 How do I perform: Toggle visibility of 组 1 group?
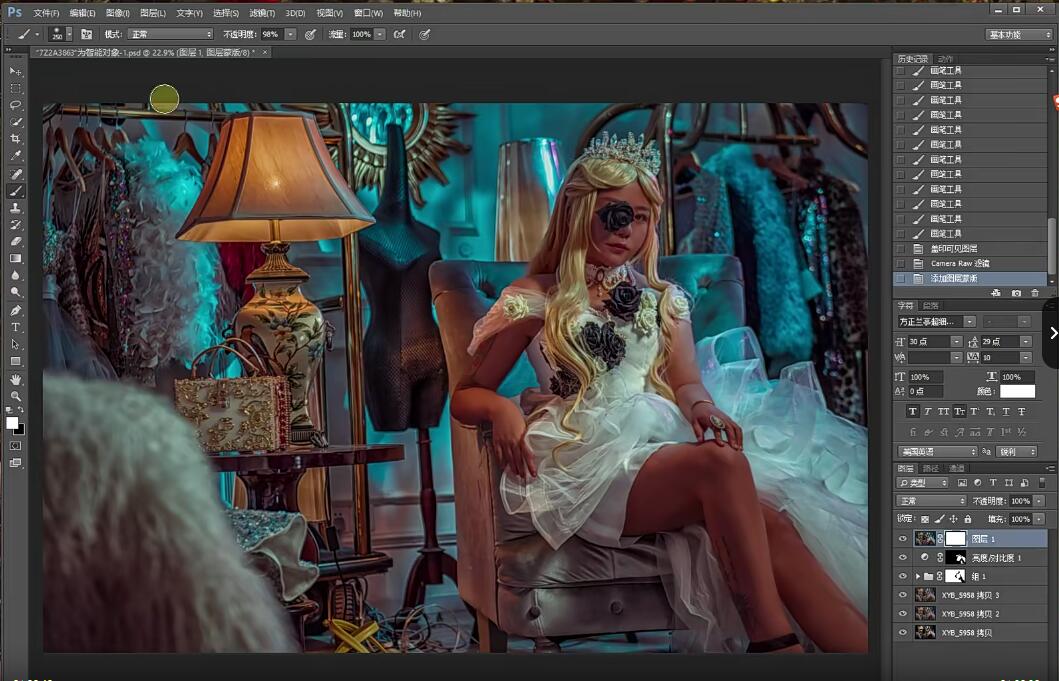click(x=903, y=577)
